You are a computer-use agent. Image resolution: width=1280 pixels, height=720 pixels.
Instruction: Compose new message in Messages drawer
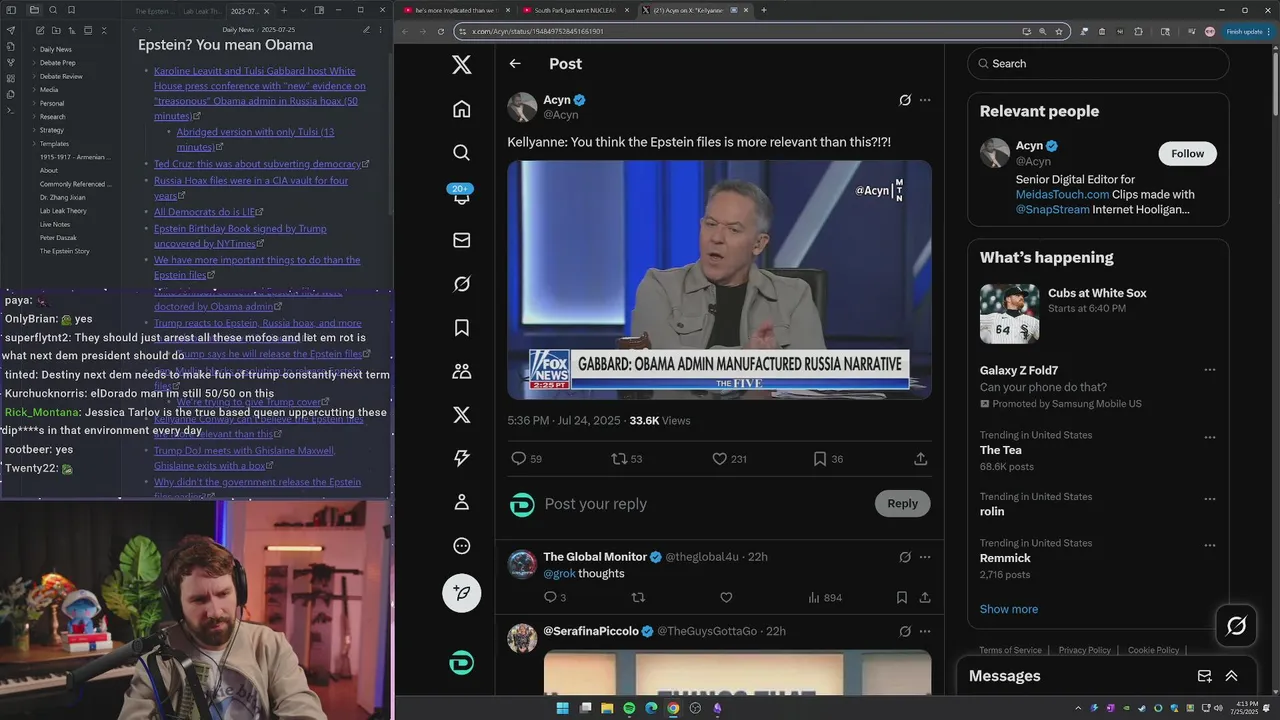(x=1204, y=676)
